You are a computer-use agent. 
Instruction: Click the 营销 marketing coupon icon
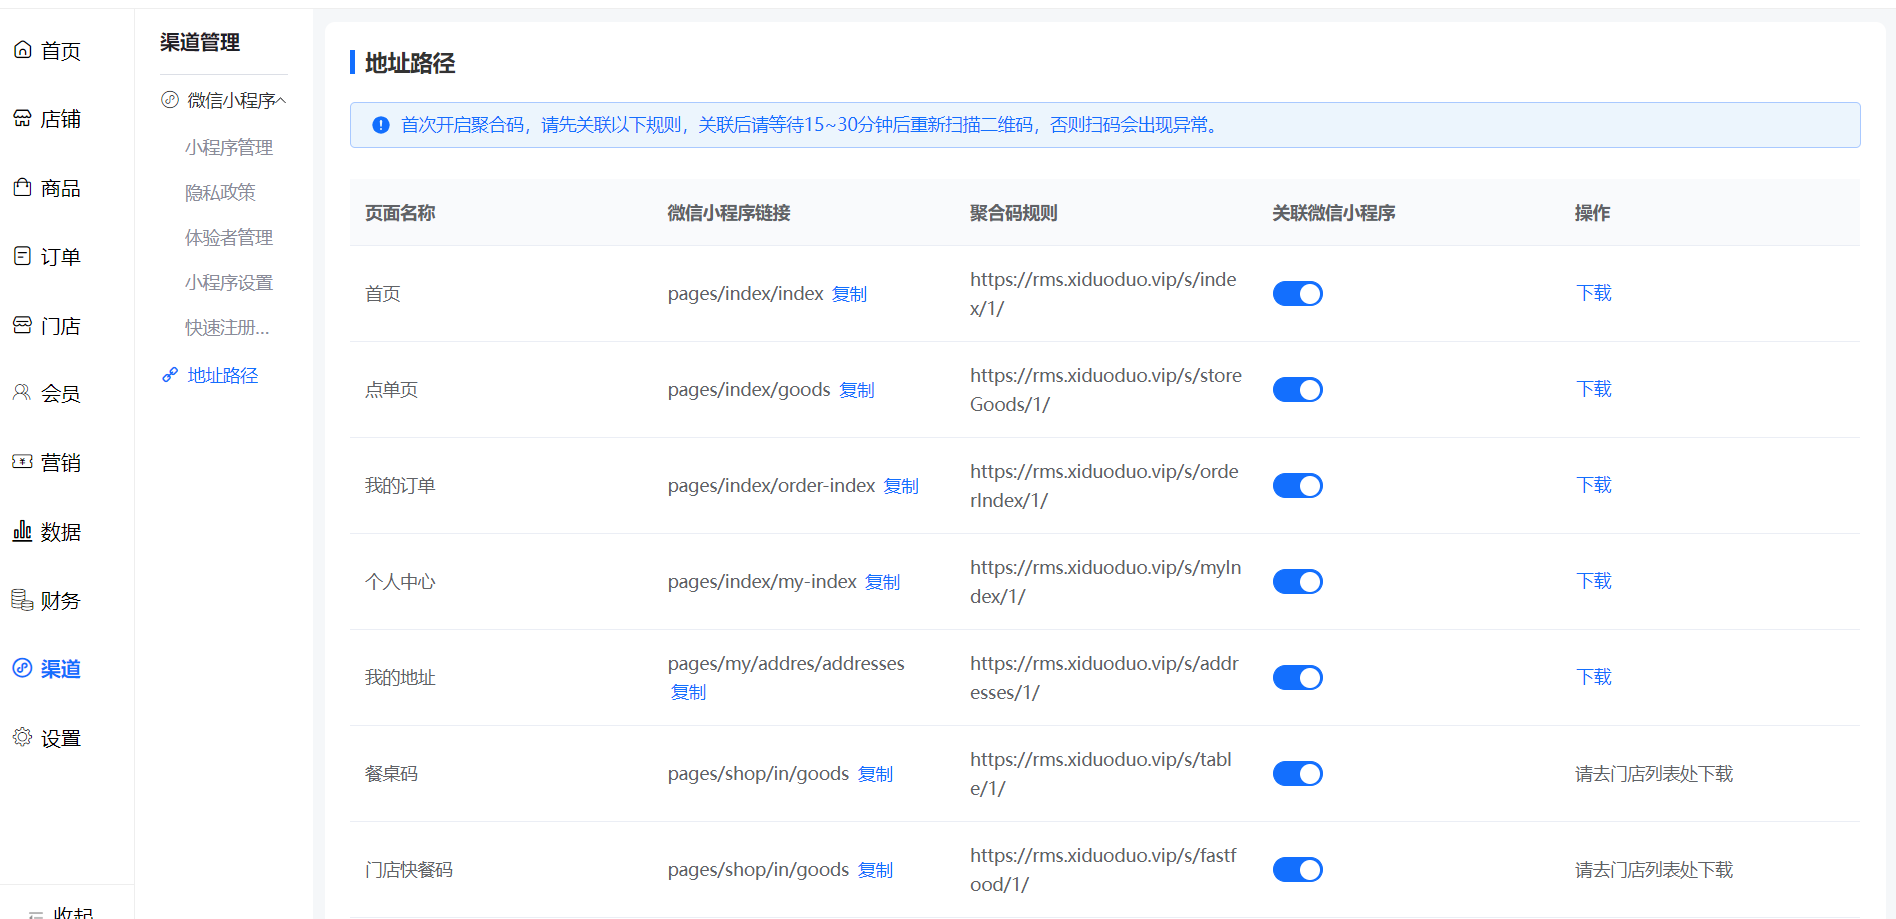(22, 462)
